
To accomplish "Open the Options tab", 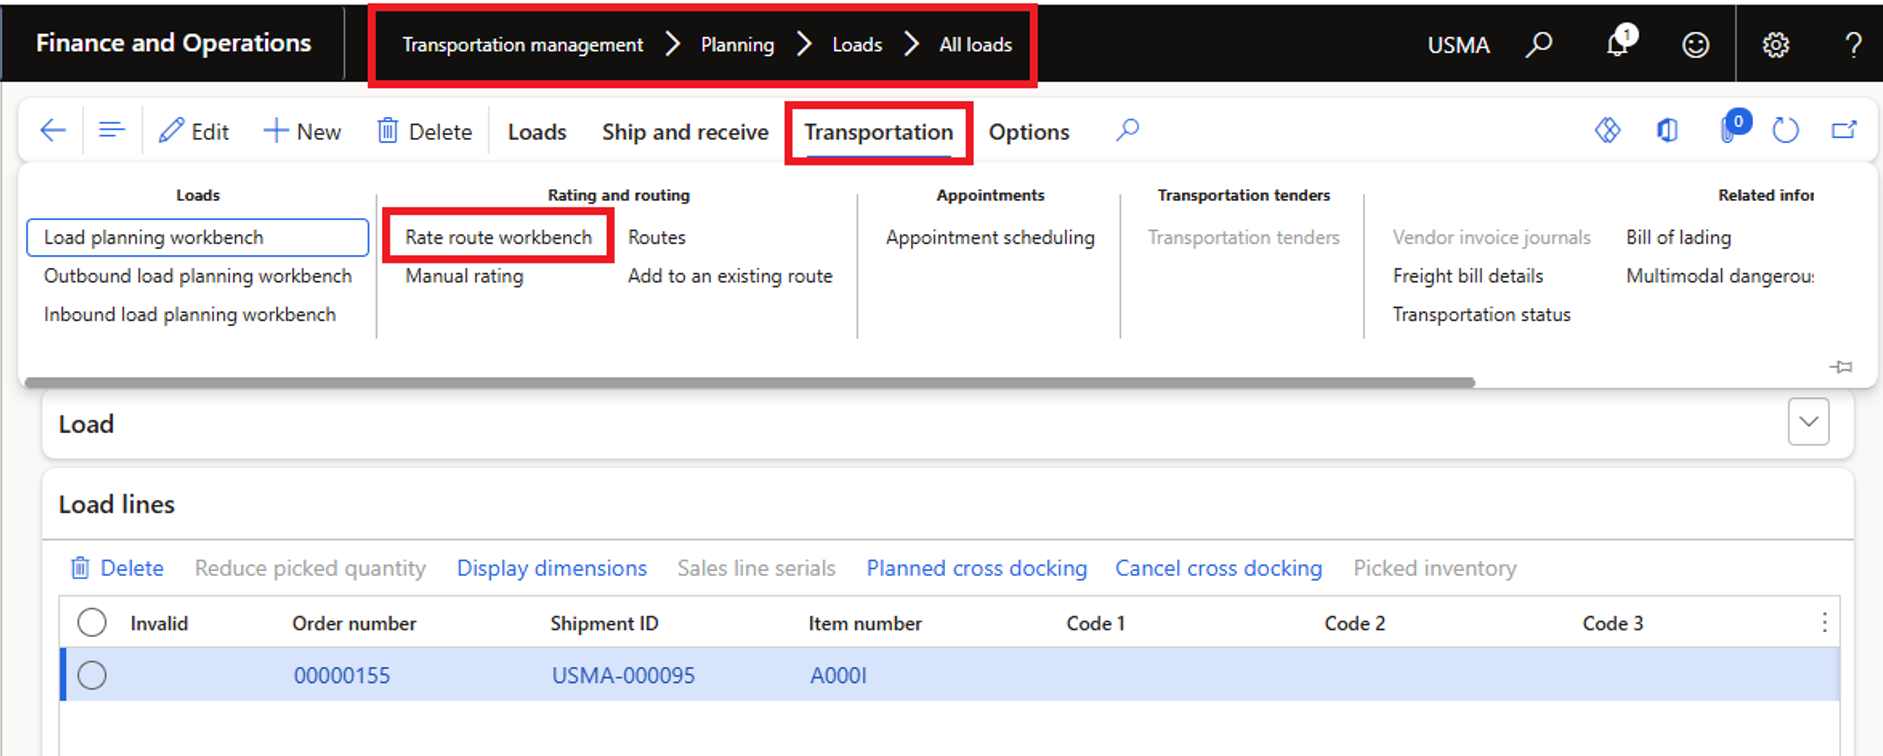I will pyautogui.click(x=1029, y=132).
